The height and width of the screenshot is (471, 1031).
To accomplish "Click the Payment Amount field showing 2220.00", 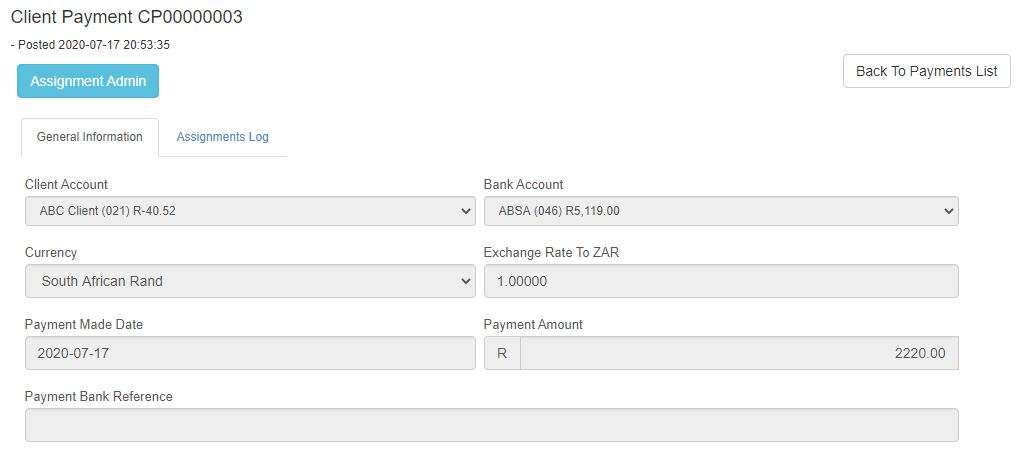I will pyautogui.click(x=738, y=353).
